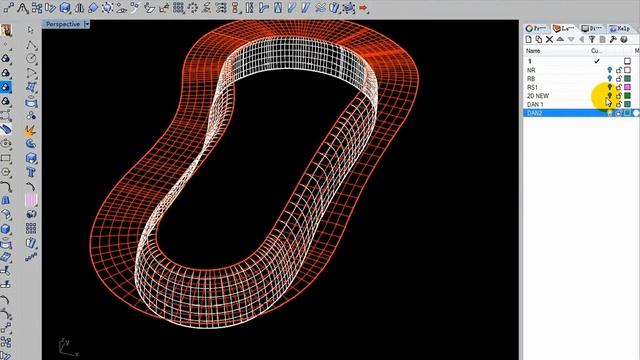
Task: Select the Explode tool (orange burst icon)
Action: (x=30, y=131)
